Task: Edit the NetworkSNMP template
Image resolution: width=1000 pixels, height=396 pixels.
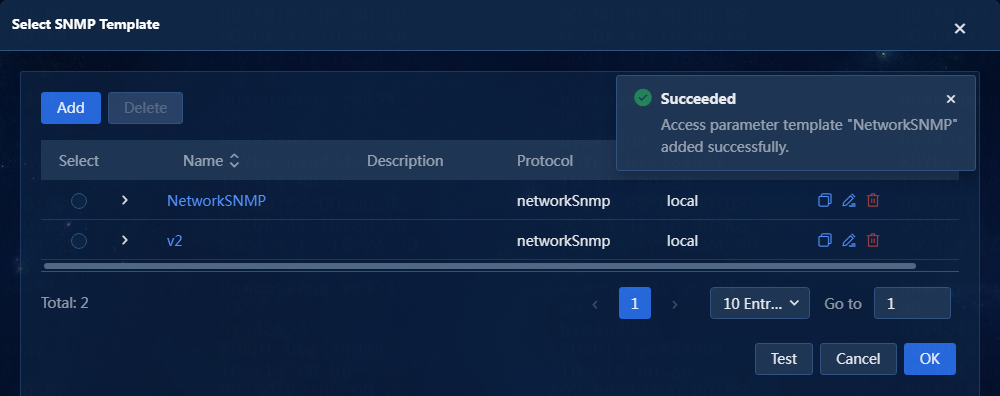Action: pyautogui.click(x=848, y=201)
